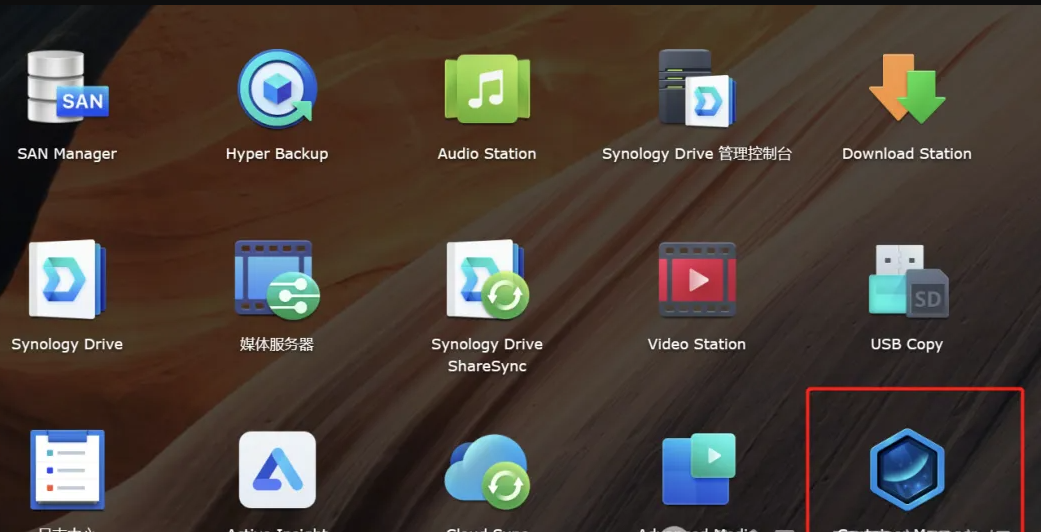Open Video Station
This screenshot has width=1041, height=532.
(696, 279)
